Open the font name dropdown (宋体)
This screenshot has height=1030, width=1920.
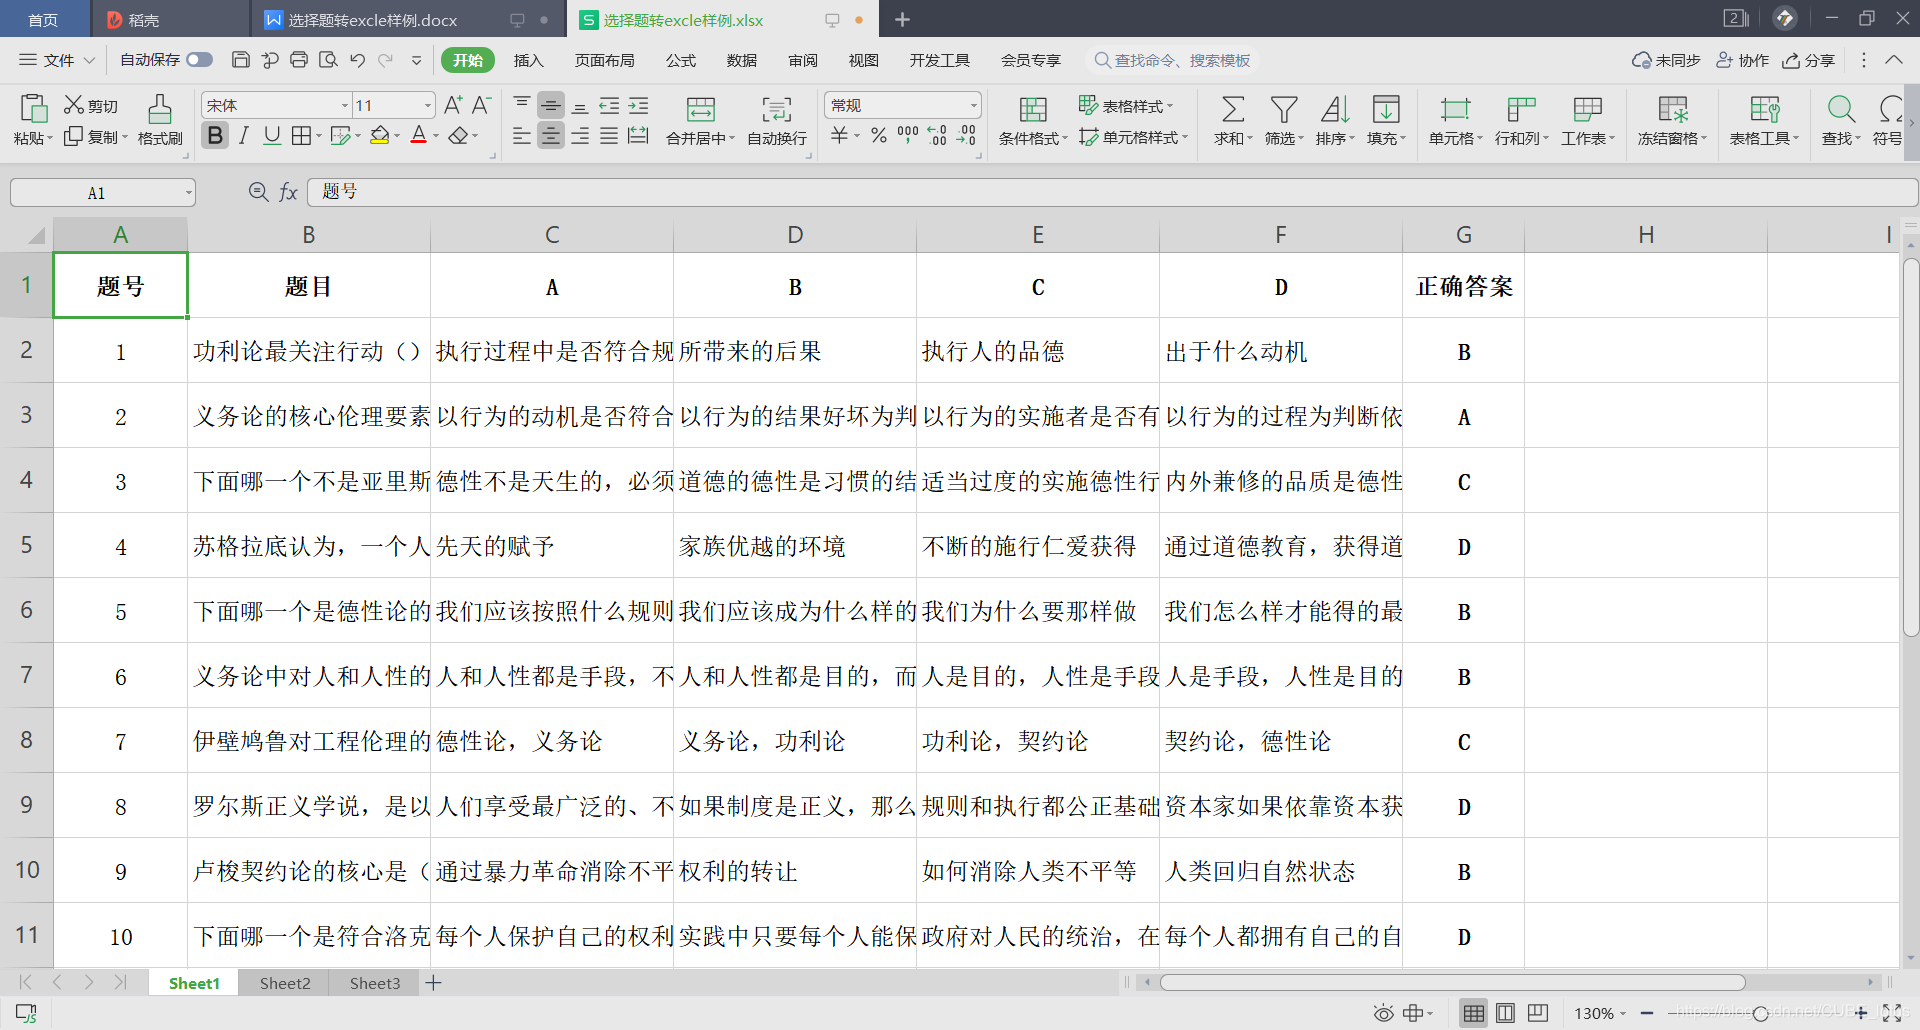[x=345, y=105]
